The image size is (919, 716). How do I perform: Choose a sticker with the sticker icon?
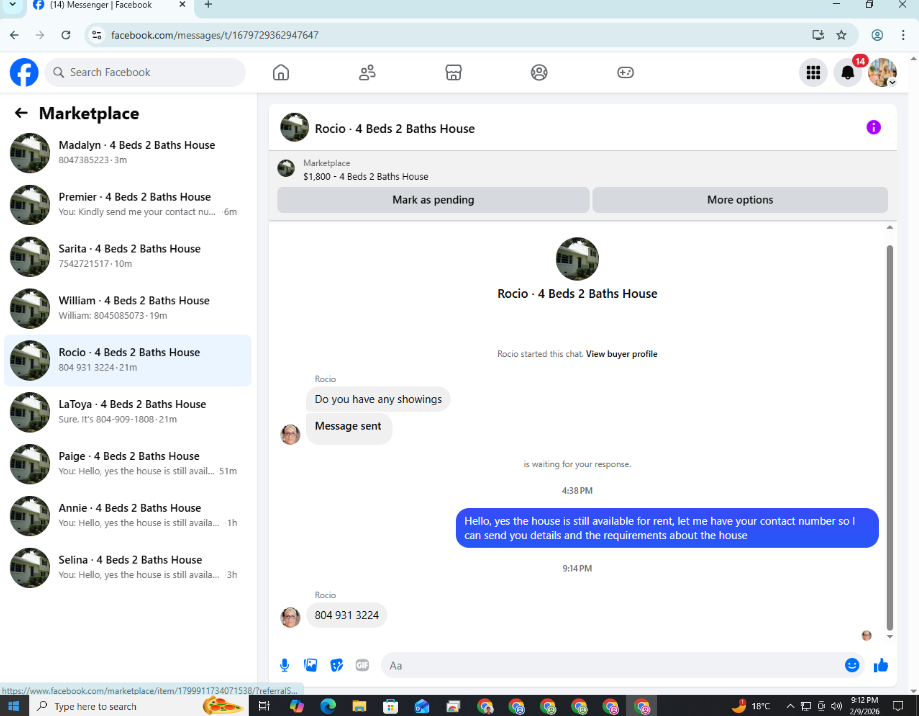pos(336,665)
